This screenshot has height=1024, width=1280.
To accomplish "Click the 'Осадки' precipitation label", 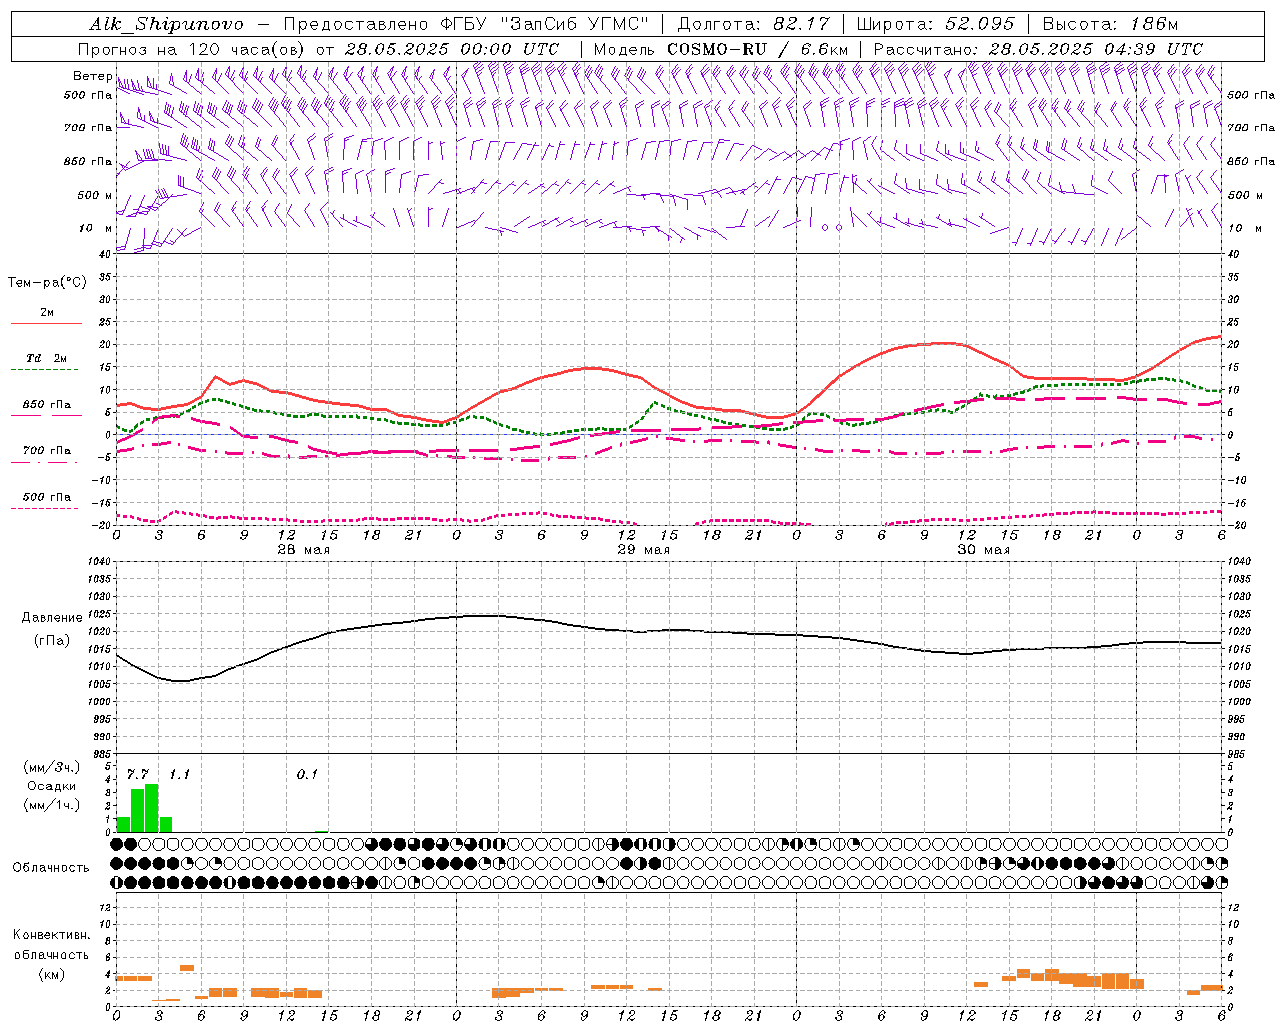I will coord(51,786).
